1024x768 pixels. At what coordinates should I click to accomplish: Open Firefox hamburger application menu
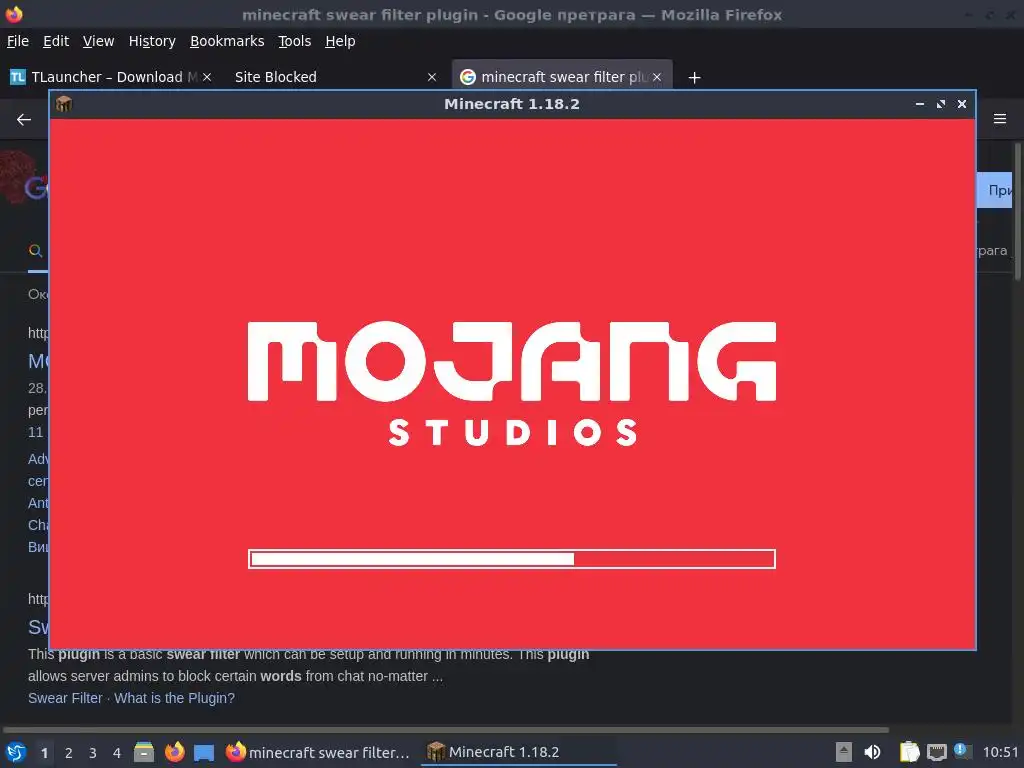click(1000, 119)
